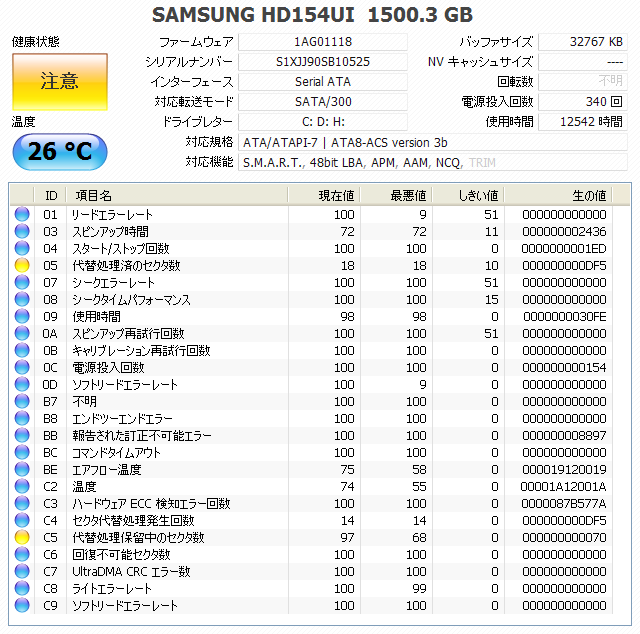Click blue status orb for ID BE row
This screenshot has height=634, width=640.
pos(22,469)
